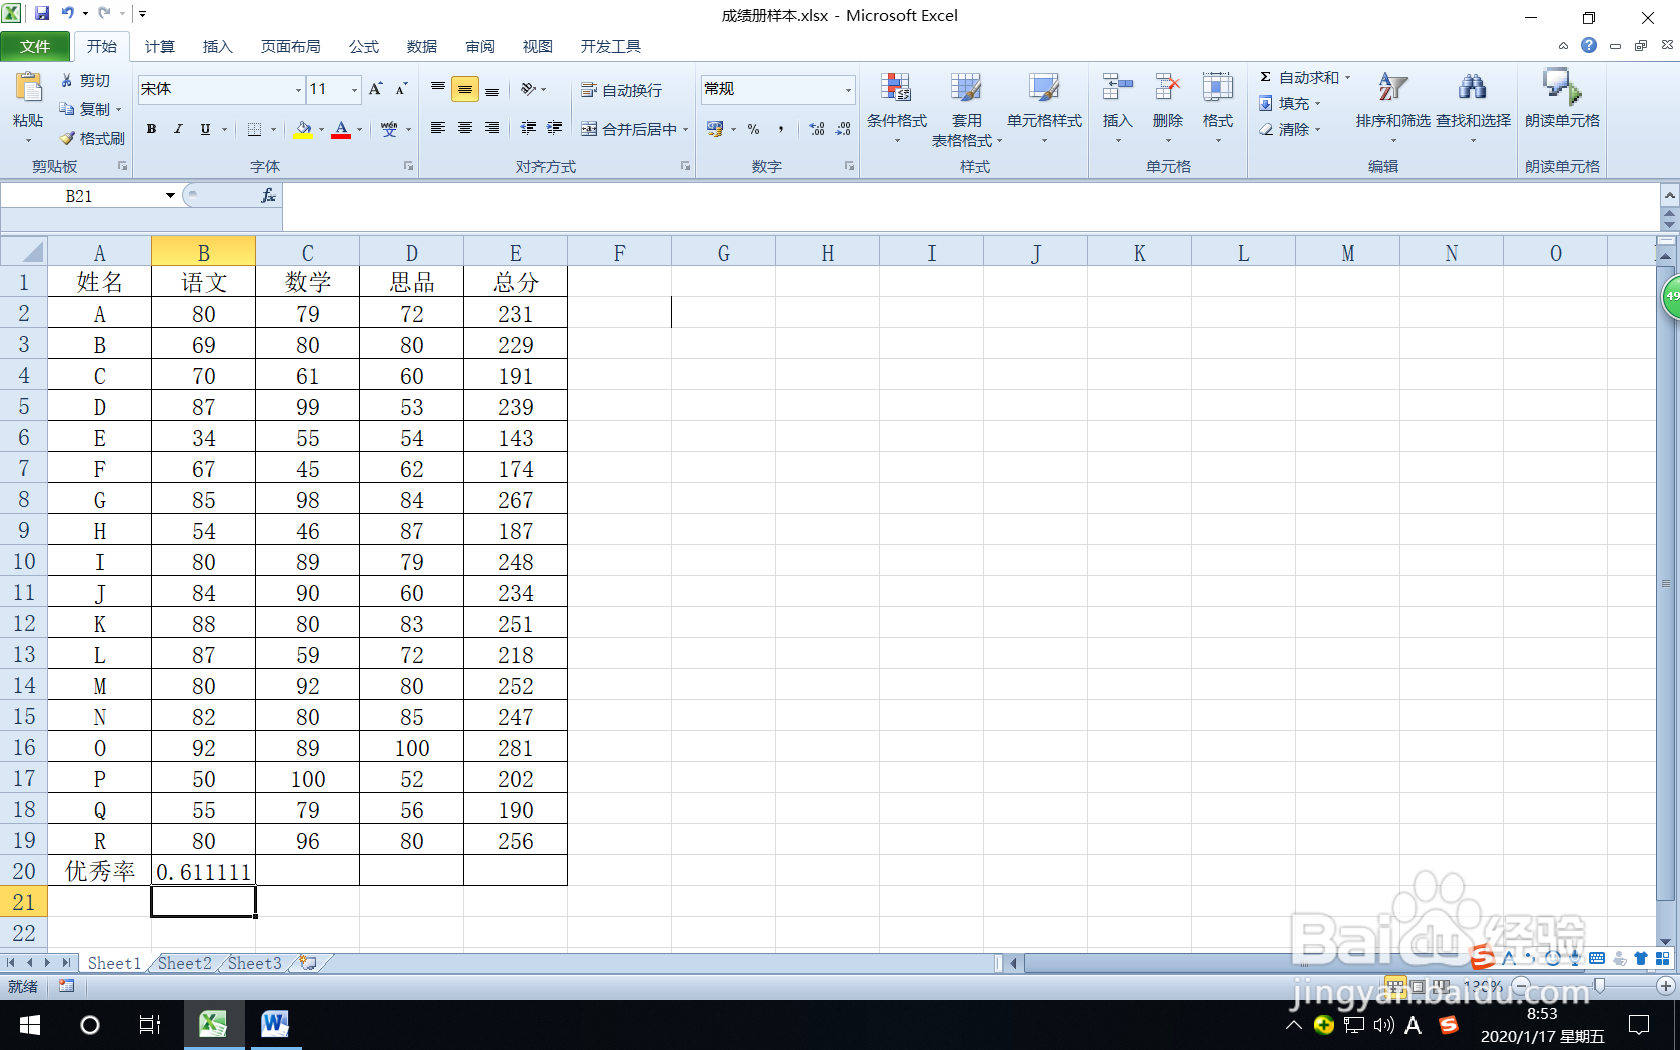The image size is (1680, 1050).
Task: Click the Save icon in quick access toolbar
Action: tap(42, 14)
